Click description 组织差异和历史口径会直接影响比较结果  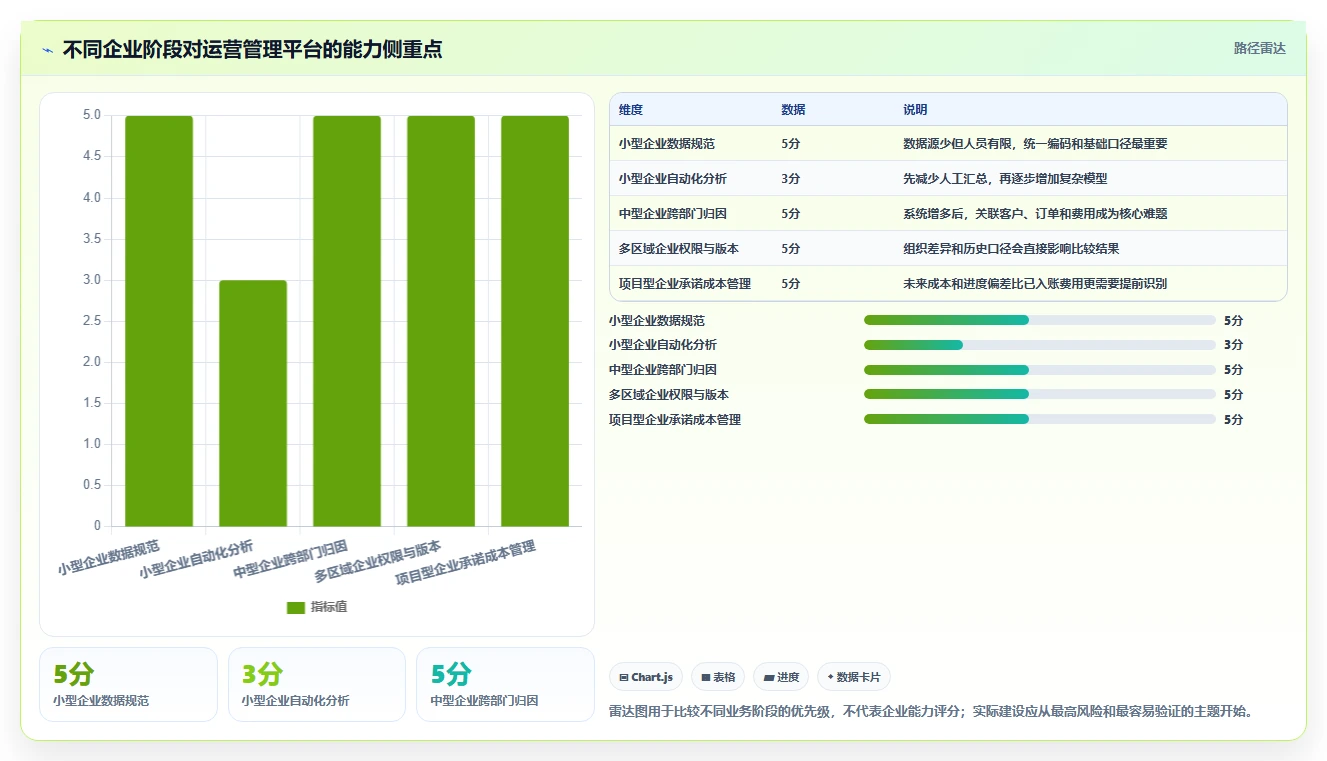1011,249
